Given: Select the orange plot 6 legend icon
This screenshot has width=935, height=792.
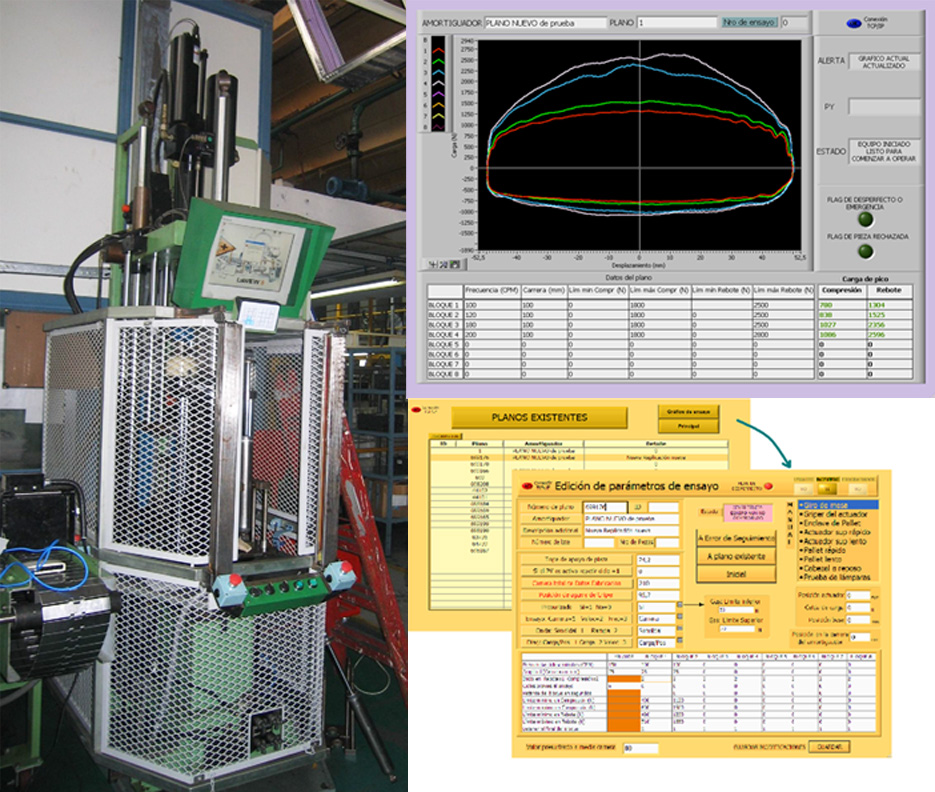Looking at the screenshot, I should [x=438, y=105].
